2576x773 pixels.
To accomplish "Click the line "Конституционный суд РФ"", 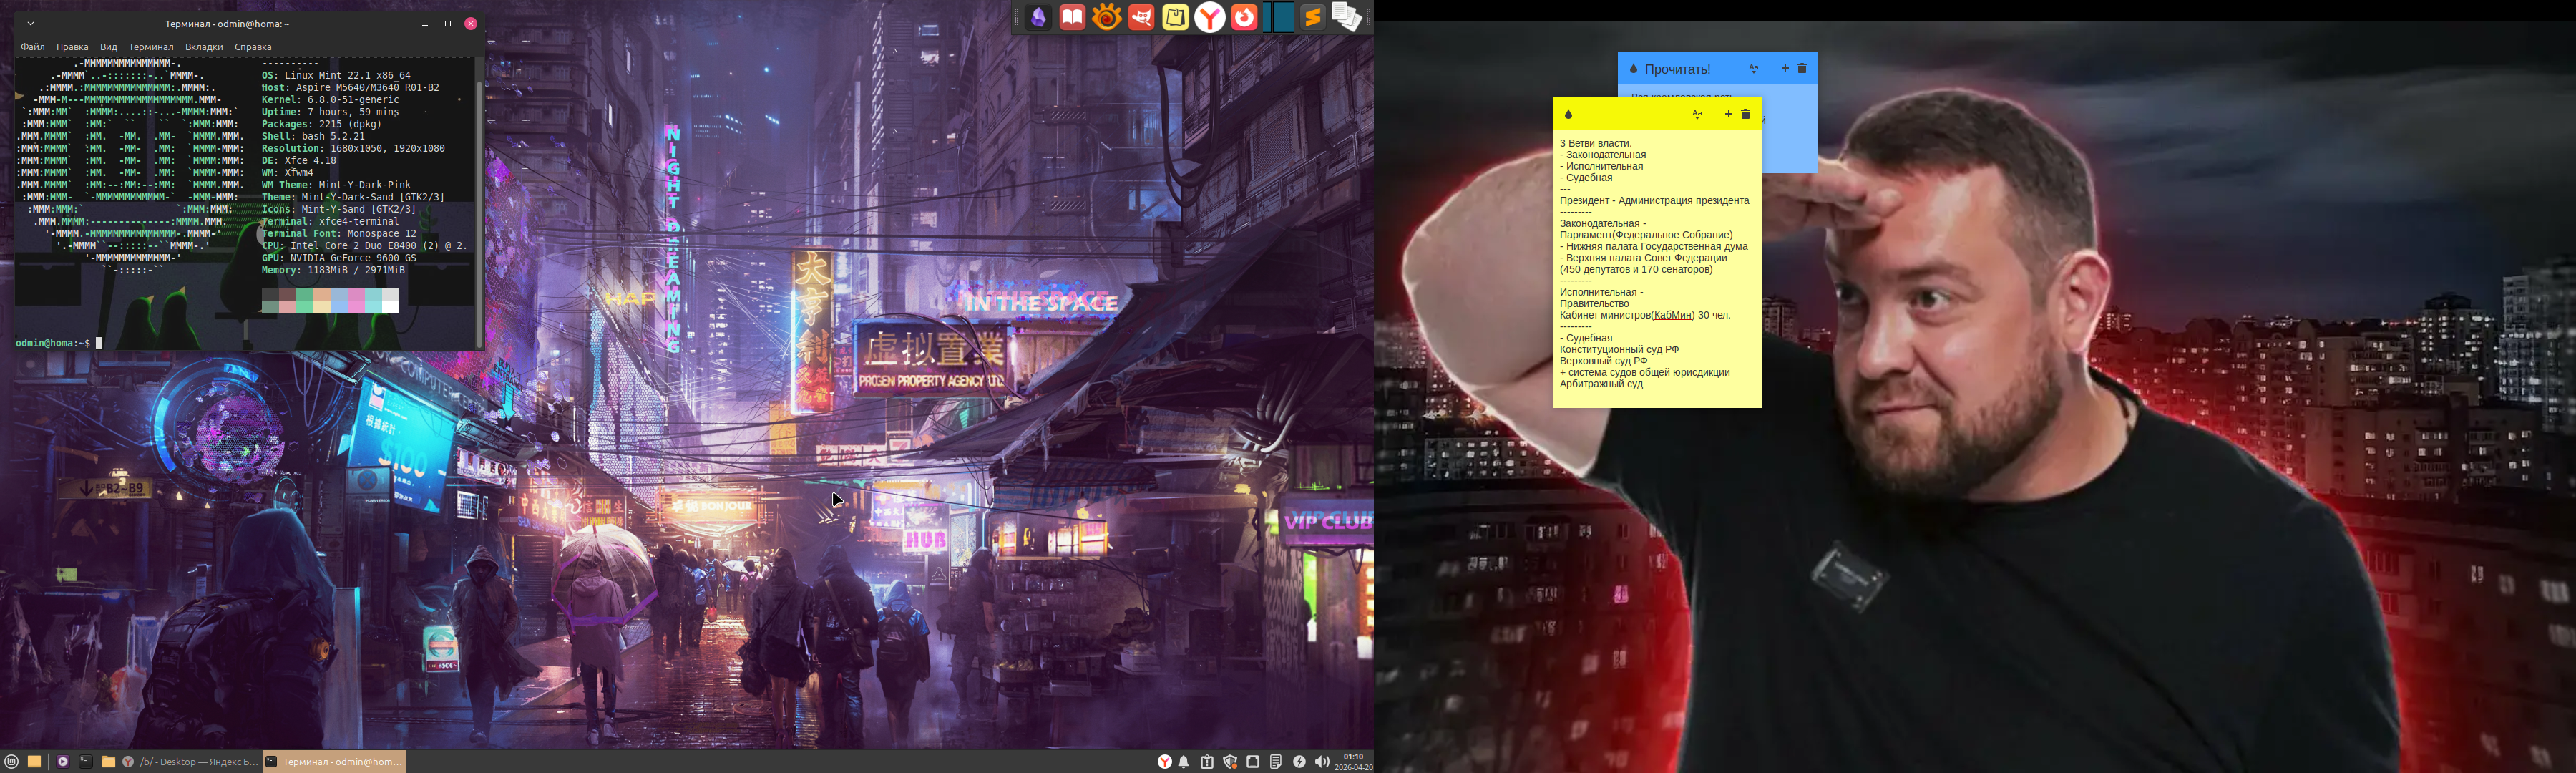I will tap(1619, 350).
